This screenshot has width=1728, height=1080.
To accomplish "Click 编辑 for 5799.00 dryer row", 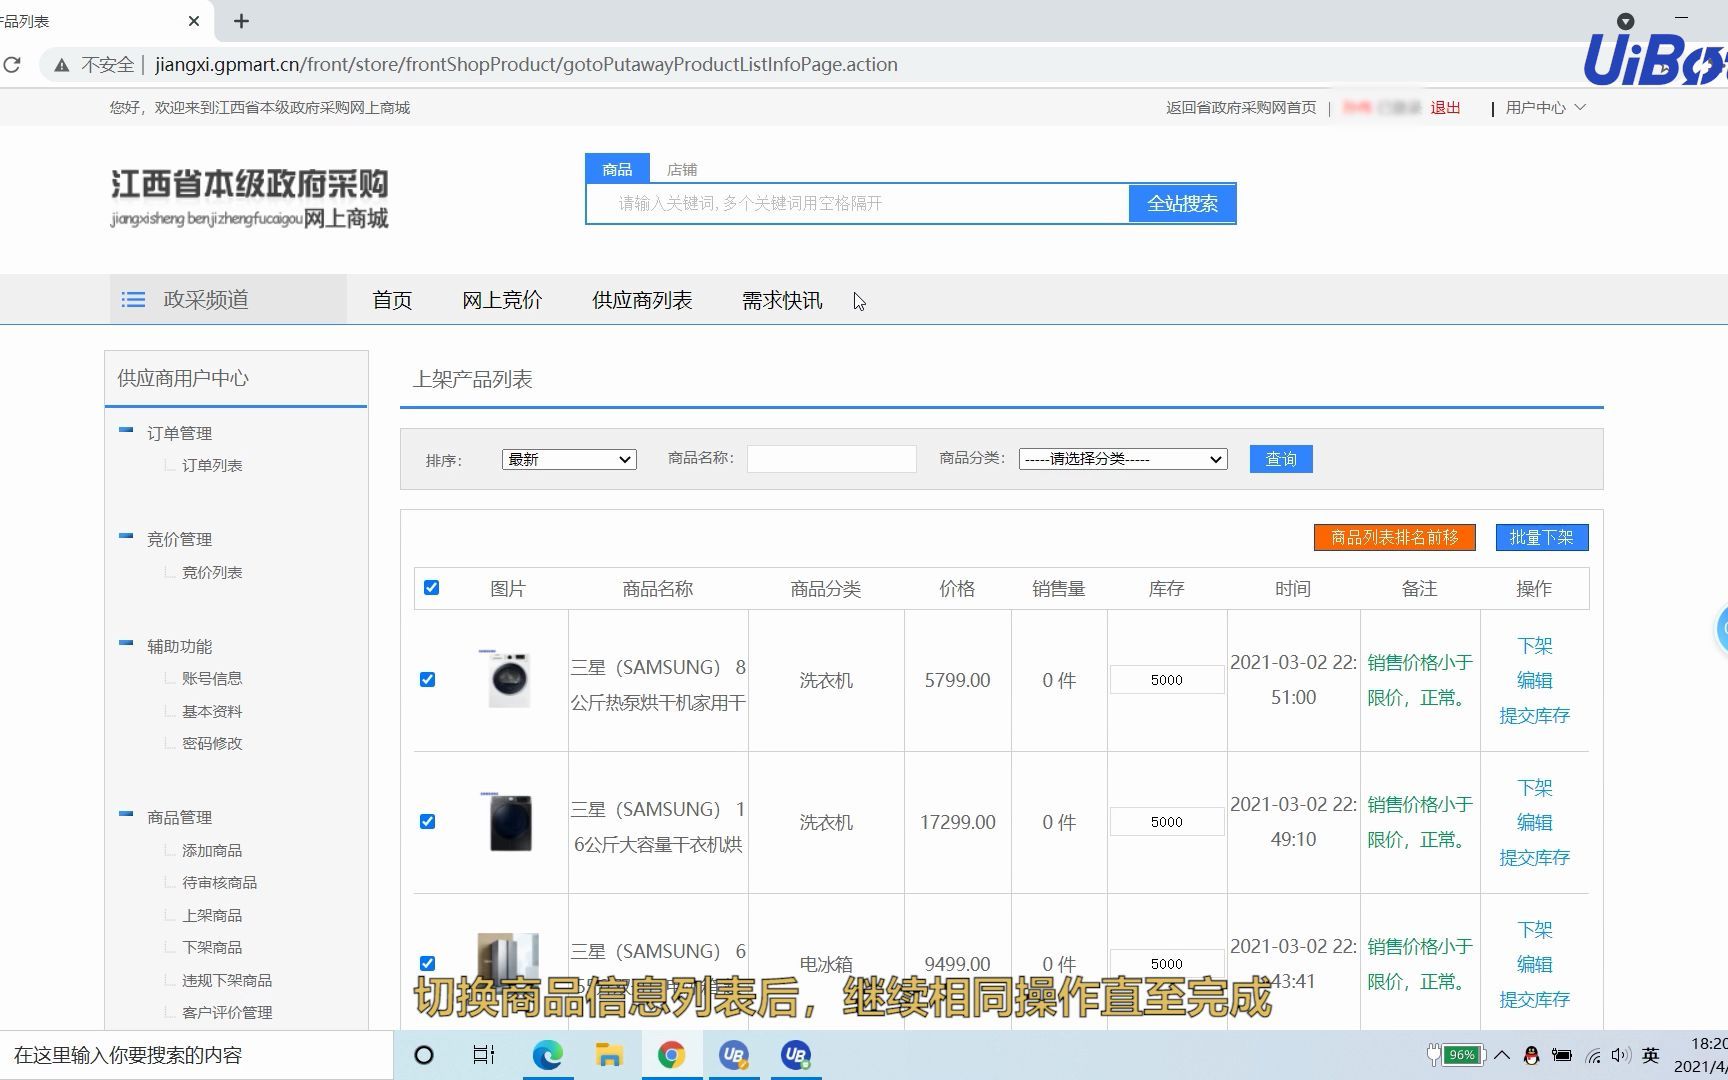I will (1534, 681).
